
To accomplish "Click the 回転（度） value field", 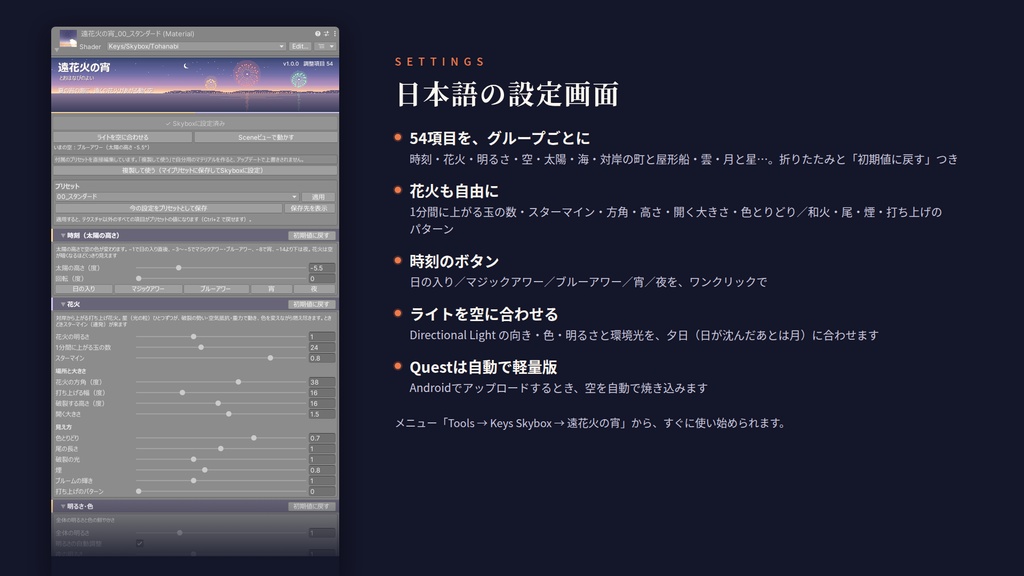I will tap(321, 278).
